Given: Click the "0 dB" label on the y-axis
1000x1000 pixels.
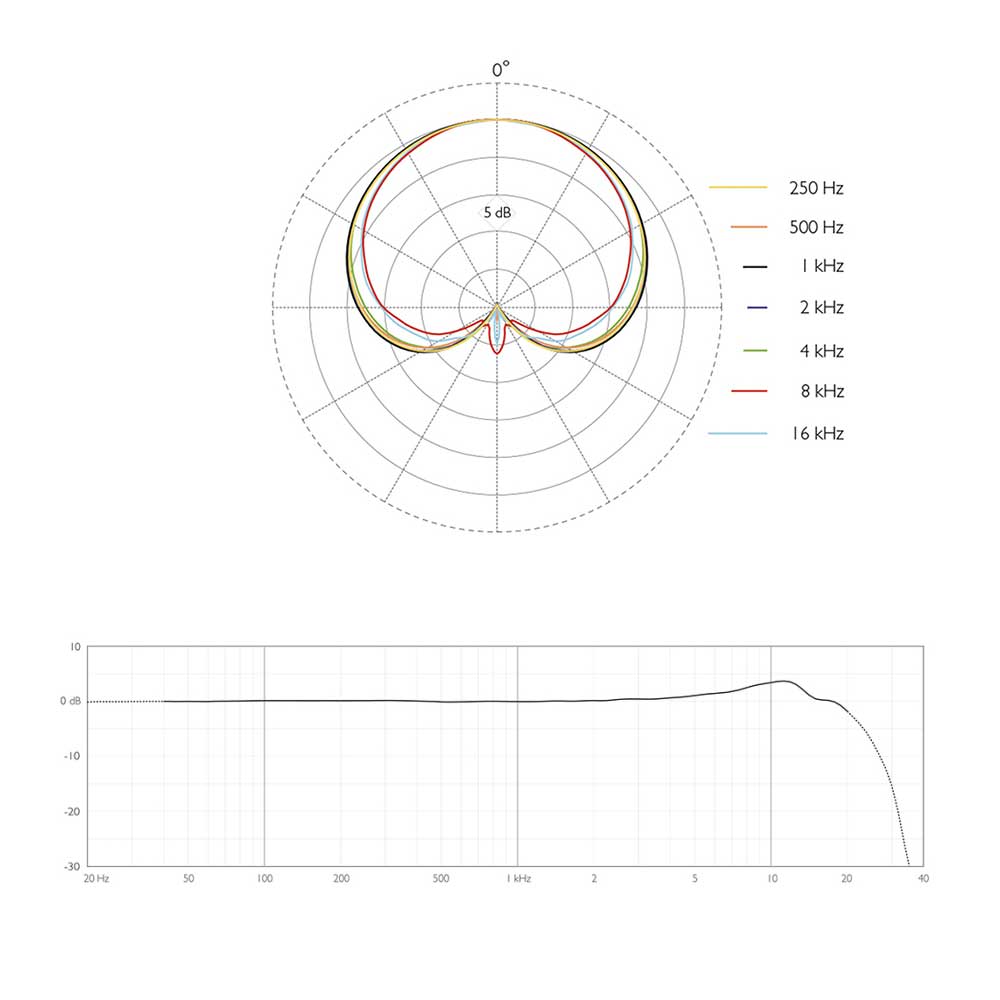Looking at the screenshot, I should (70, 701).
